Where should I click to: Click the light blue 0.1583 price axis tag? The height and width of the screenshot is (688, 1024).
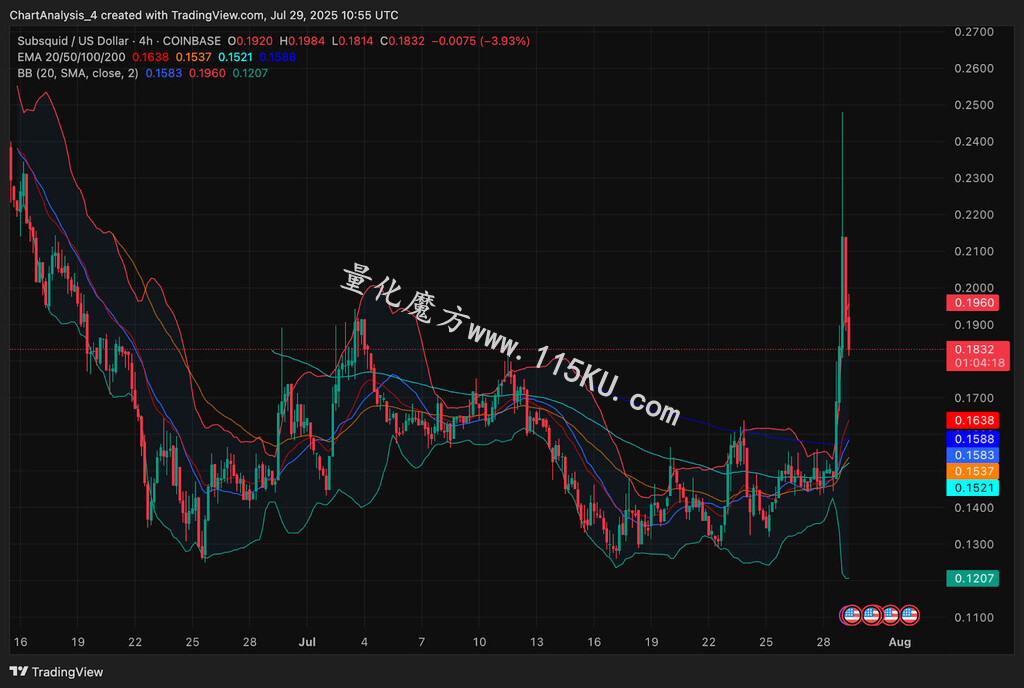pyautogui.click(x=972, y=455)
